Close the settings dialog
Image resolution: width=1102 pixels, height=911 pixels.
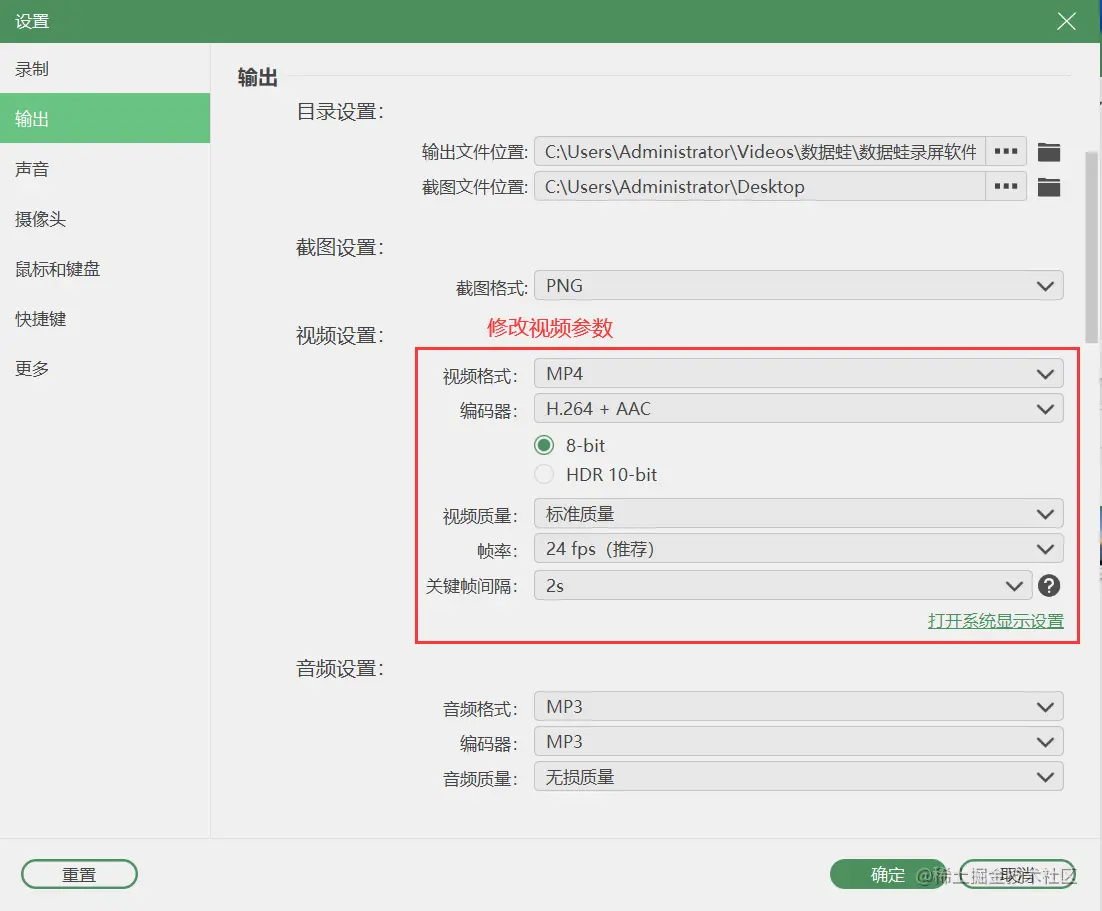pyautogui.click(x=1066, y=21)
